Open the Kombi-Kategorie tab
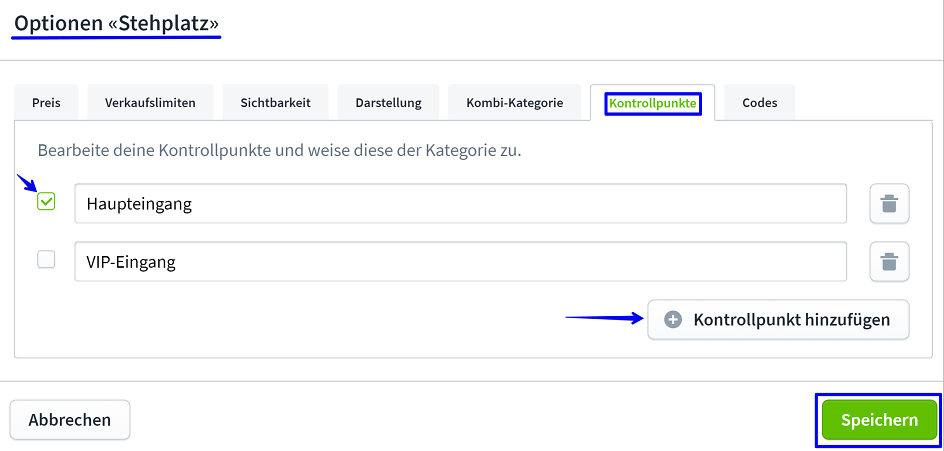This screenshot has width=944, height=451. pos(514,103)
